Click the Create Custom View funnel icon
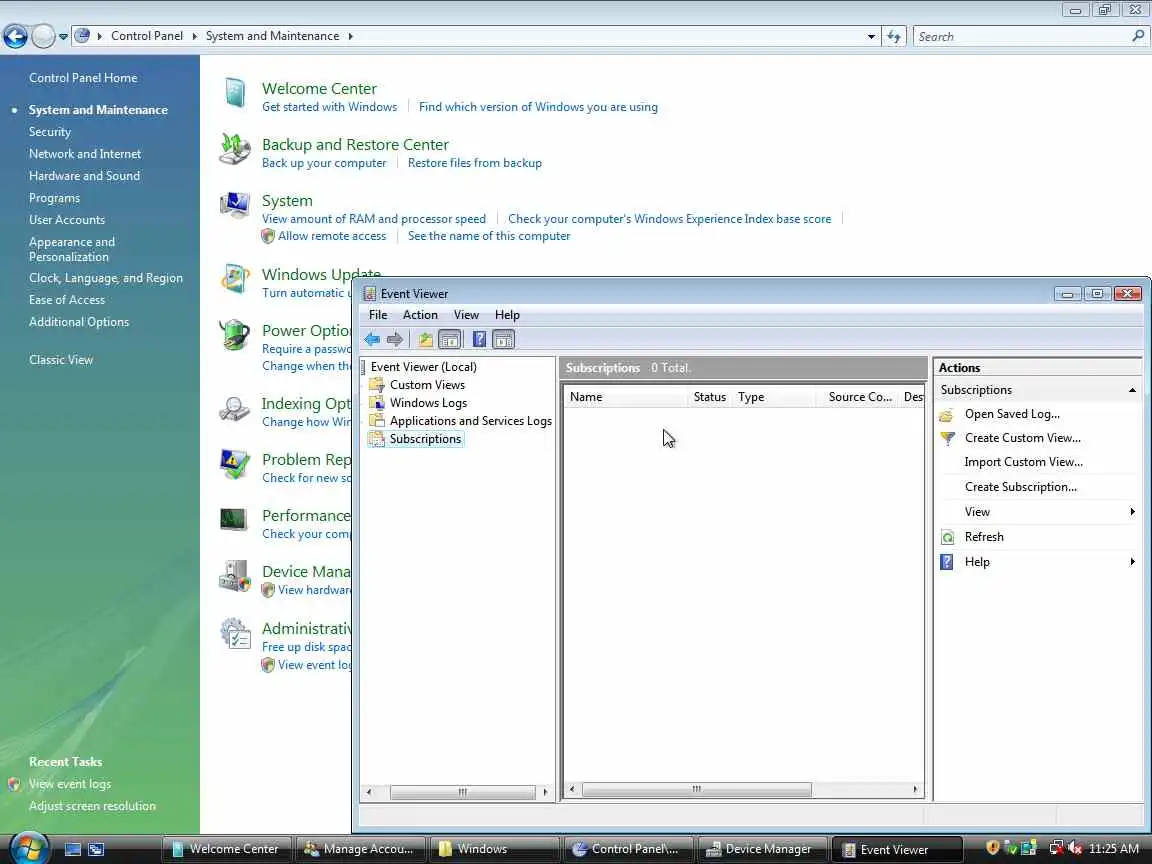 point(948,439)
